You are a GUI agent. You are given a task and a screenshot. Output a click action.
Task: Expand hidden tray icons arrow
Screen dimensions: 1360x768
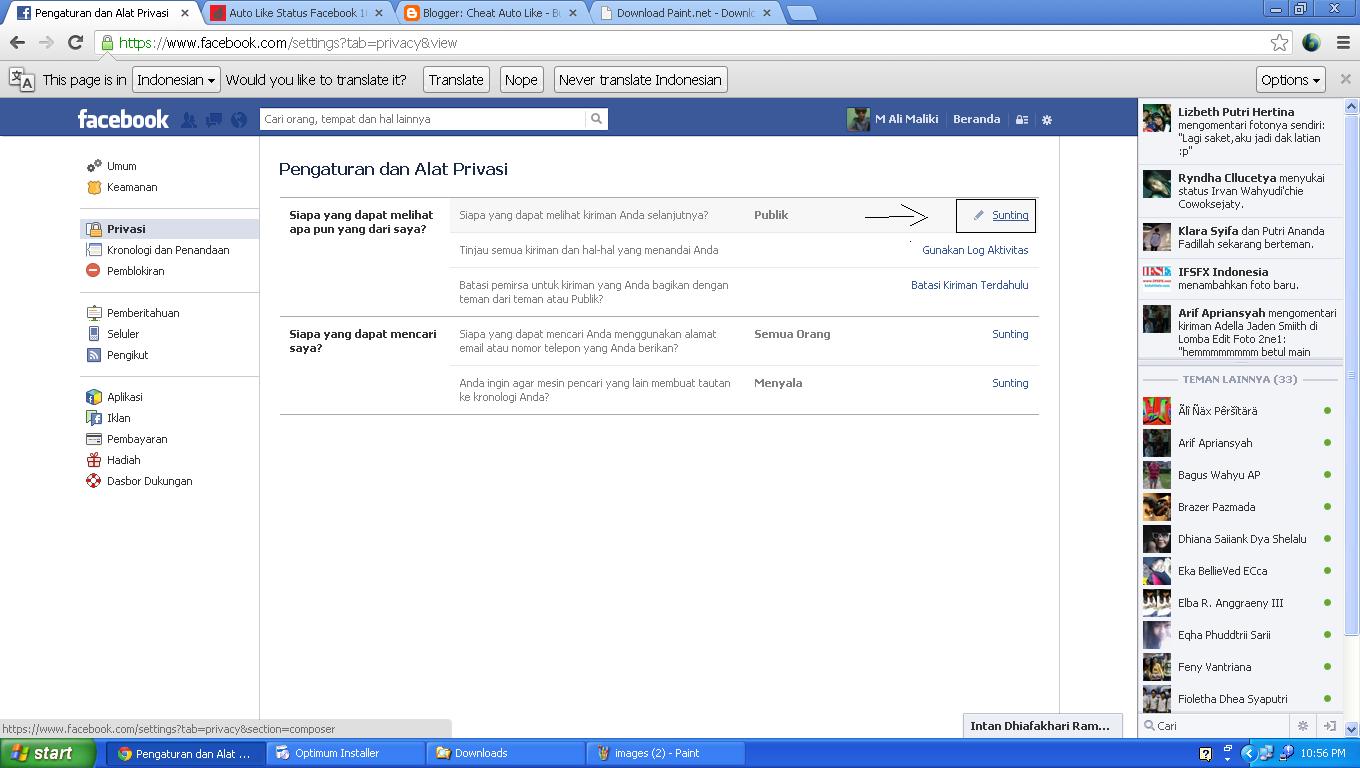1248,753
